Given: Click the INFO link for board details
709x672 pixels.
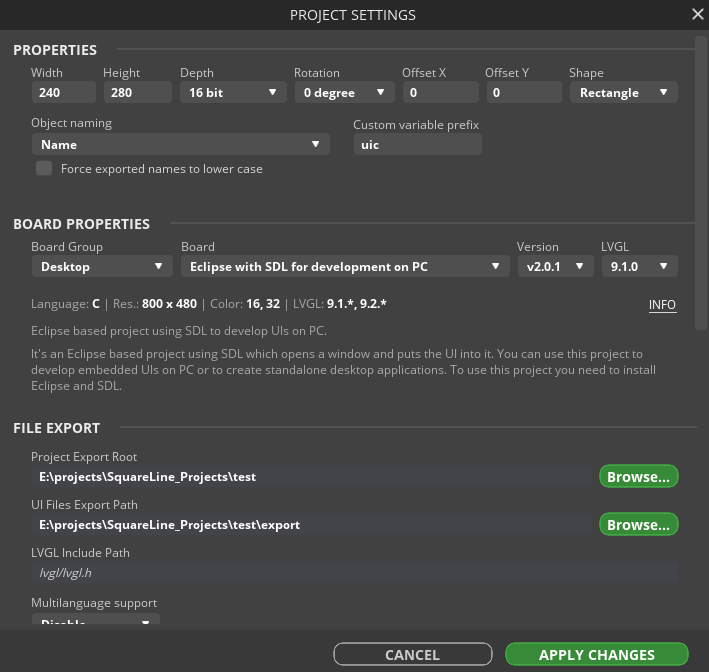Looking at the screenshot, I should click(662, 305).
